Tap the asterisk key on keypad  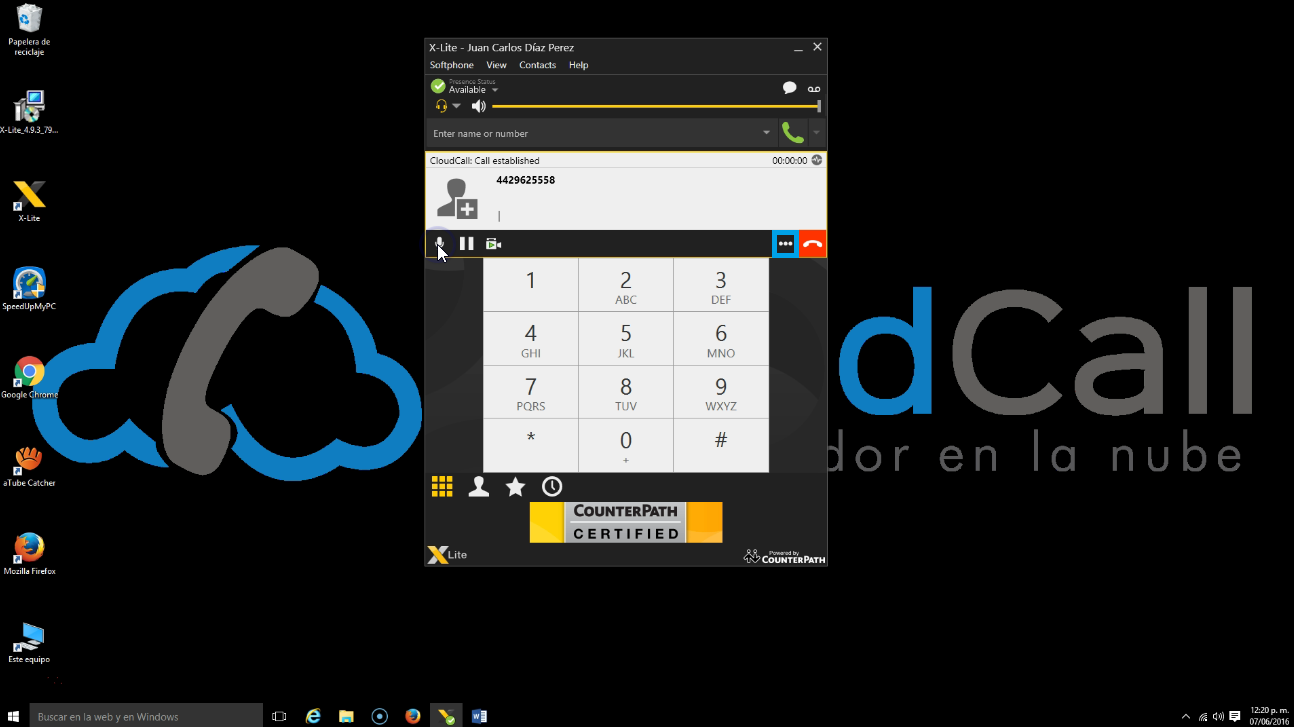coord(531,445)
